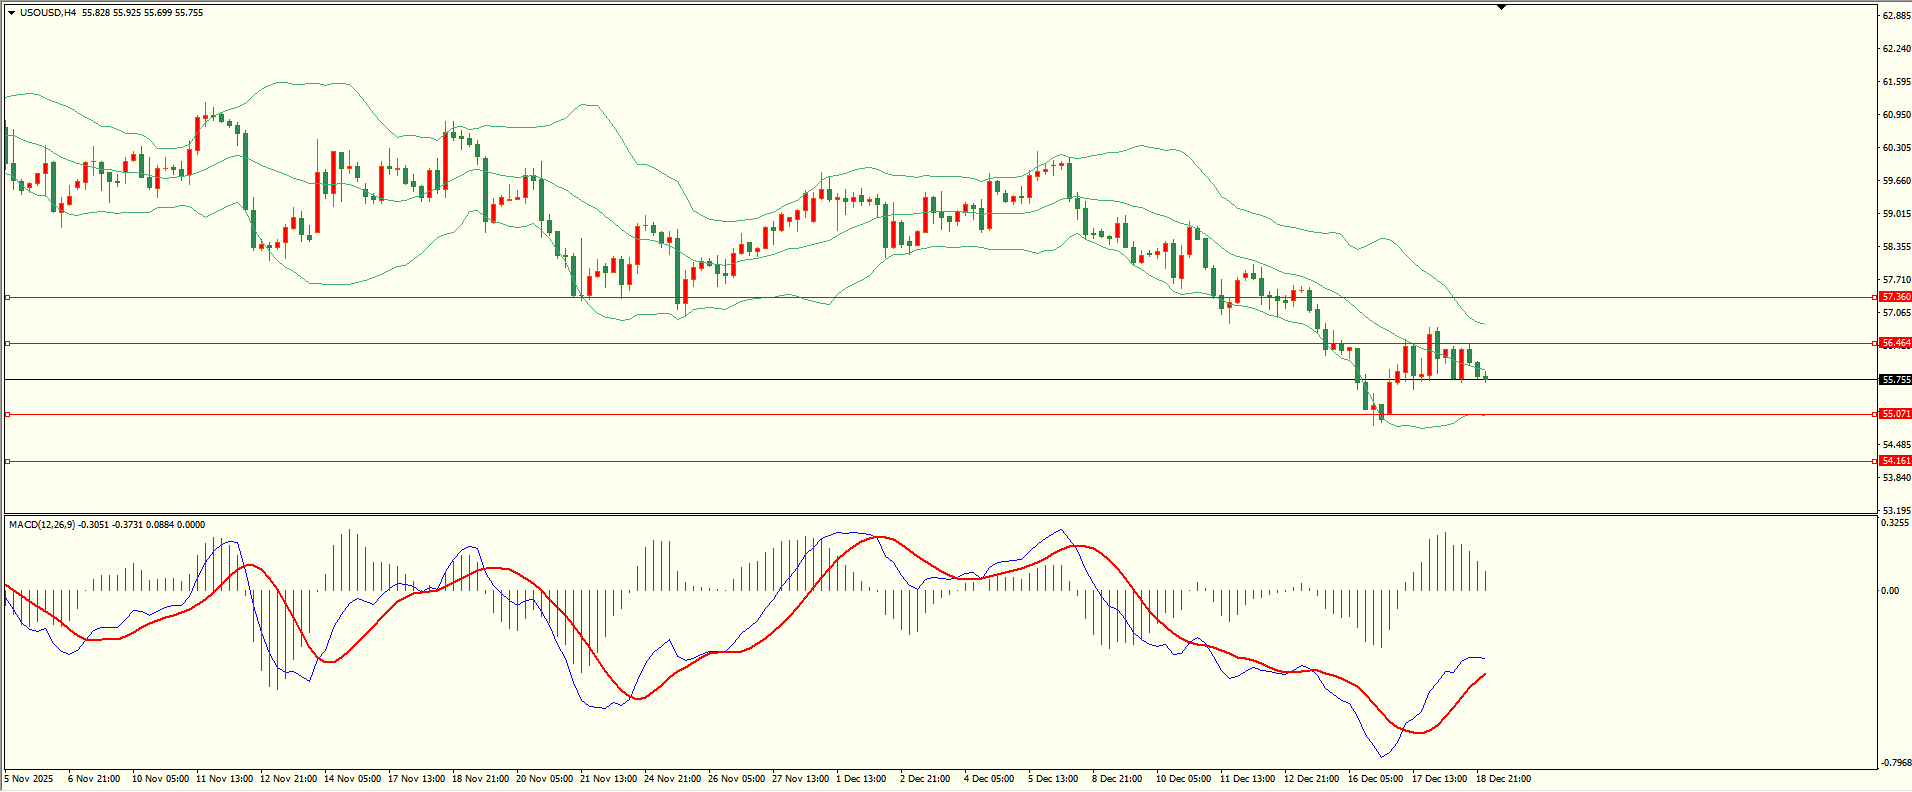Click the last candlestick on the price chart
Screen dimensions: 1912x792
pos(1486,377)
